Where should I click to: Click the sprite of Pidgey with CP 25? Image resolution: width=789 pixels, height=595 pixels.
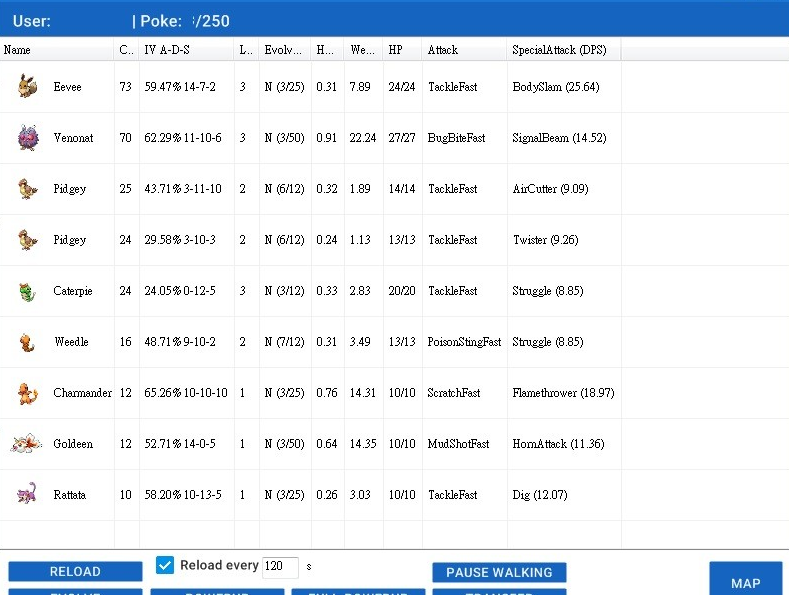coord(28,189)
